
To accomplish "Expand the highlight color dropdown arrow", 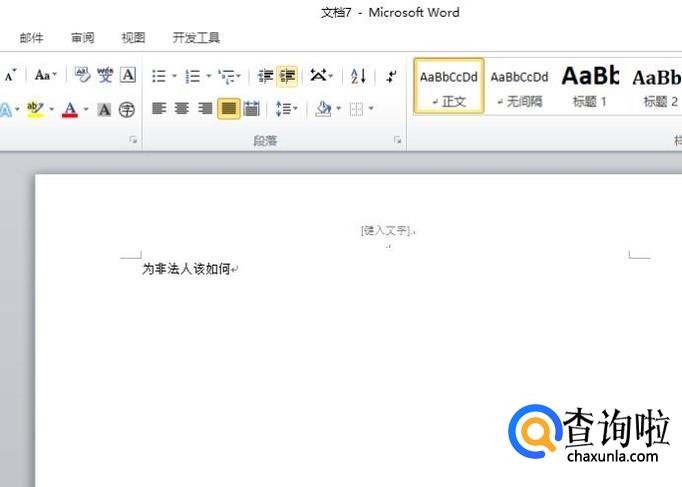I will [52, 109].
